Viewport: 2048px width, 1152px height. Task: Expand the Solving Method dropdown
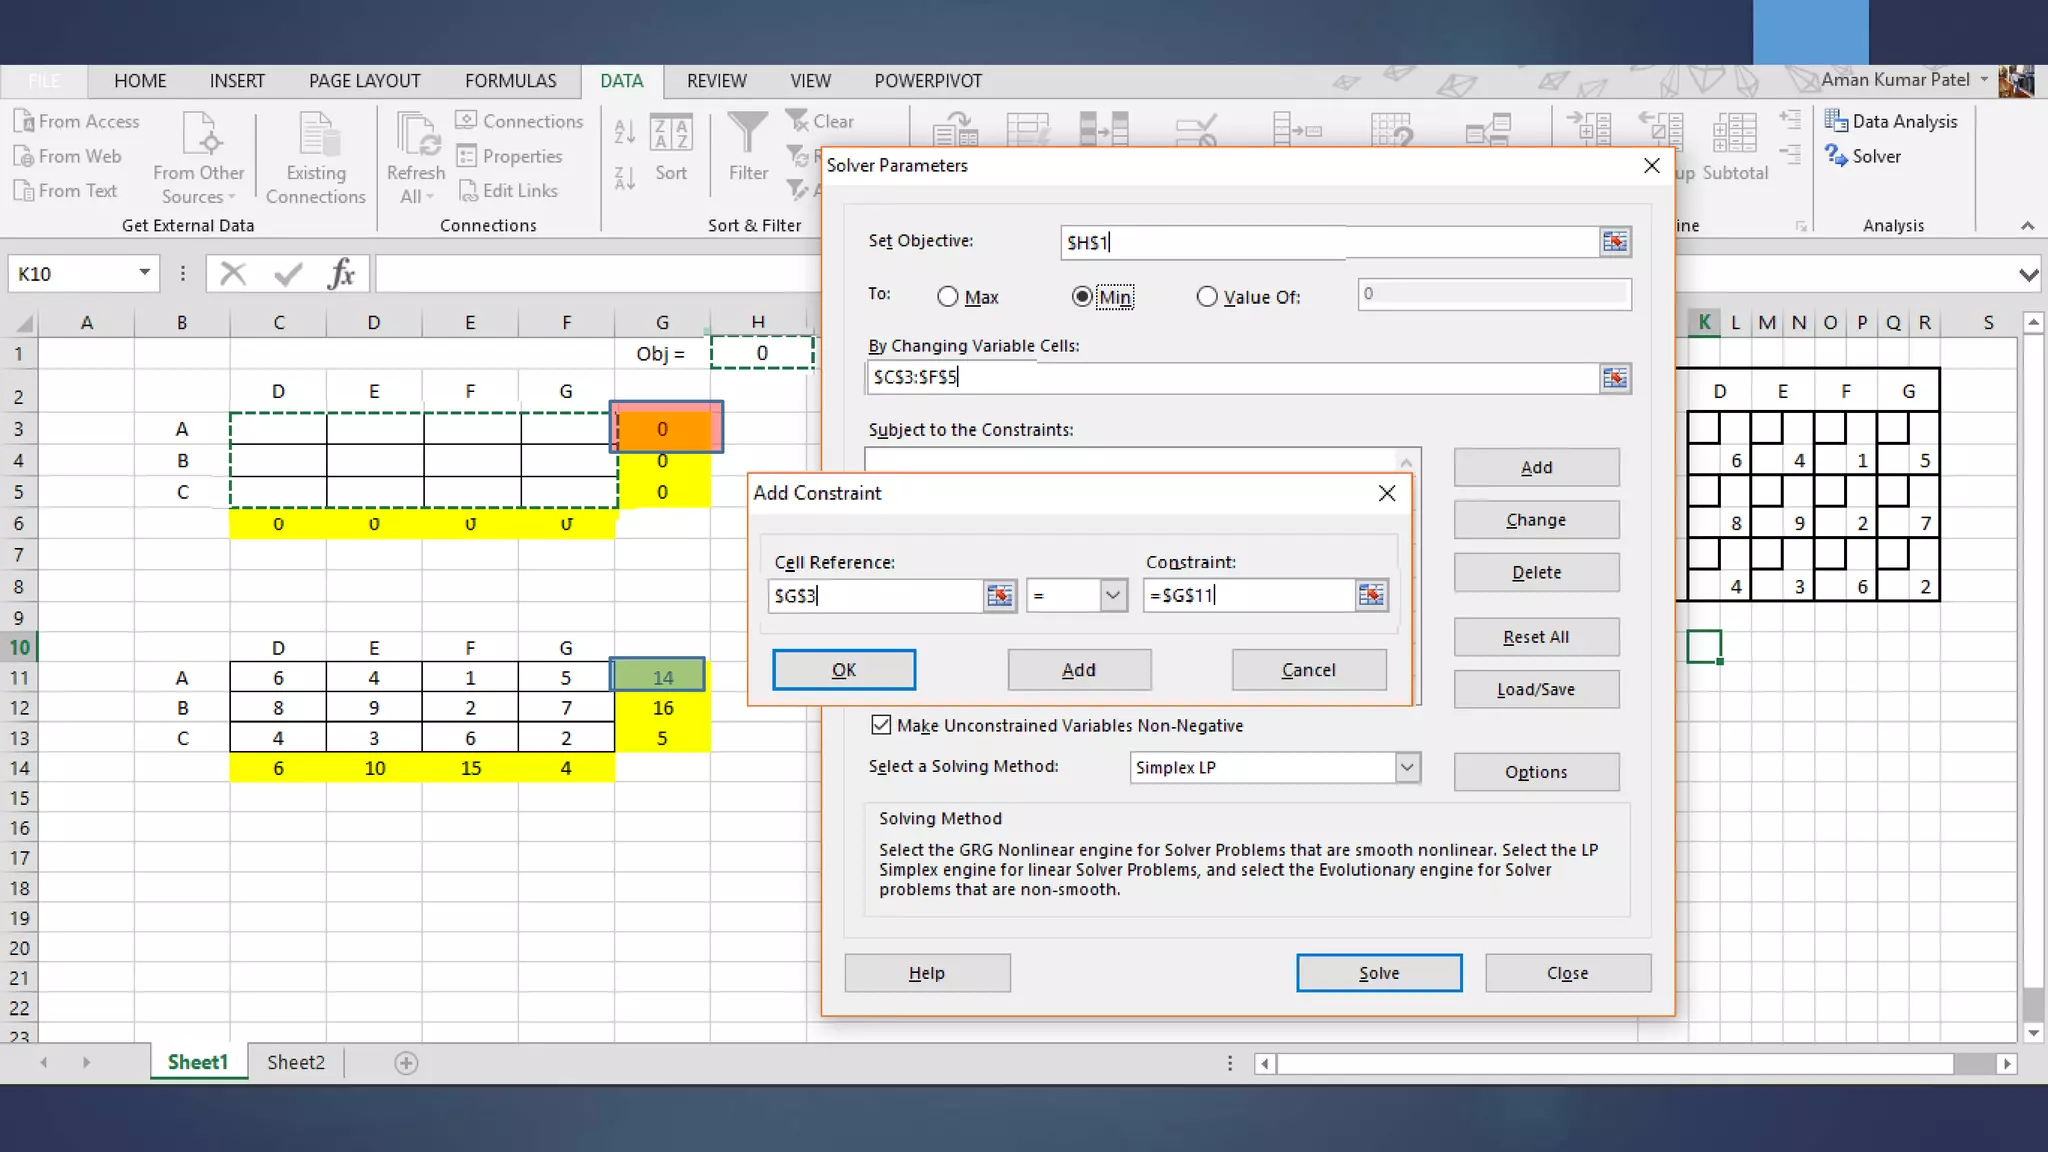(1407, 767)
